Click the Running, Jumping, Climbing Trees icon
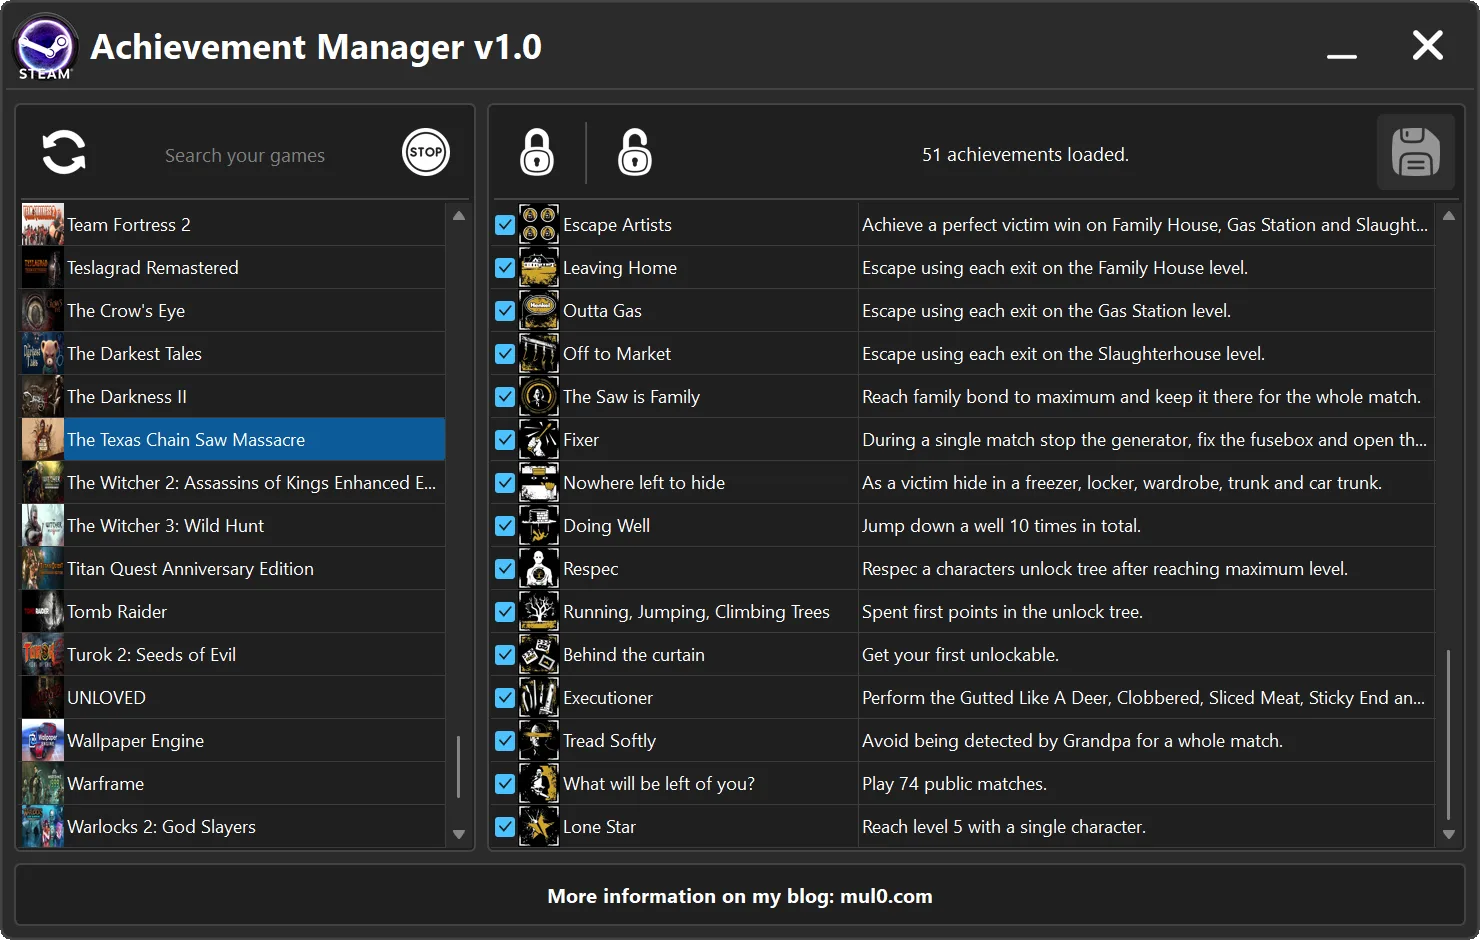This screenshot has width=1480, height=940. click(539, 611)
